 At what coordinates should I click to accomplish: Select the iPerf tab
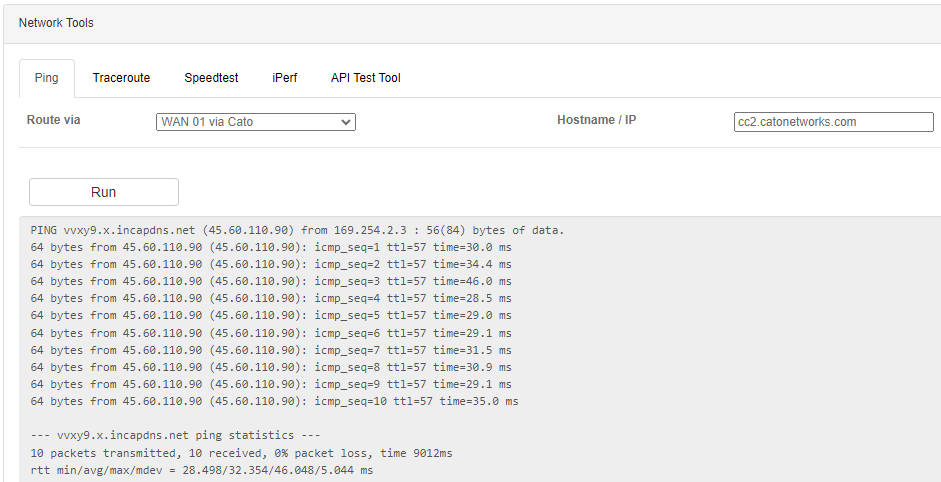pyautogui.click(x=284, y=78)
